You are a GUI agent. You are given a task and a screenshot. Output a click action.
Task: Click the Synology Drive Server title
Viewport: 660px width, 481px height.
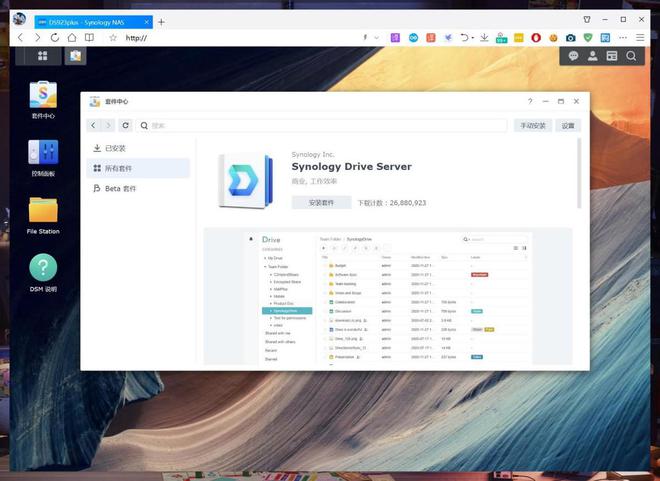coord(351,167)
